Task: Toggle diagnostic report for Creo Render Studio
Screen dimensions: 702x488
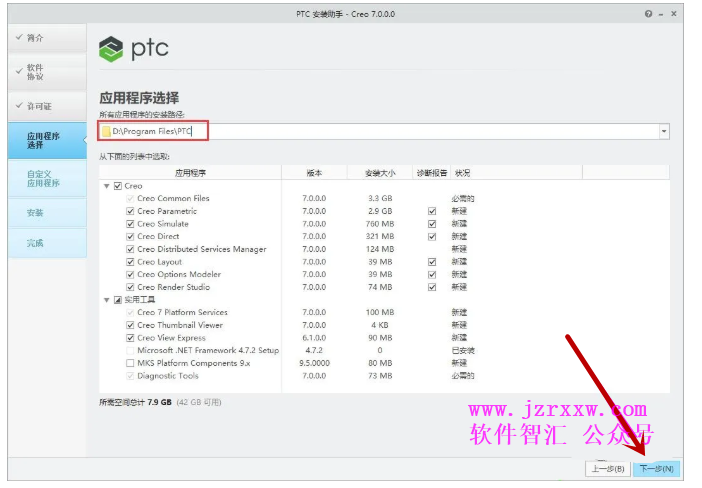Action: [x=432, y=287]
